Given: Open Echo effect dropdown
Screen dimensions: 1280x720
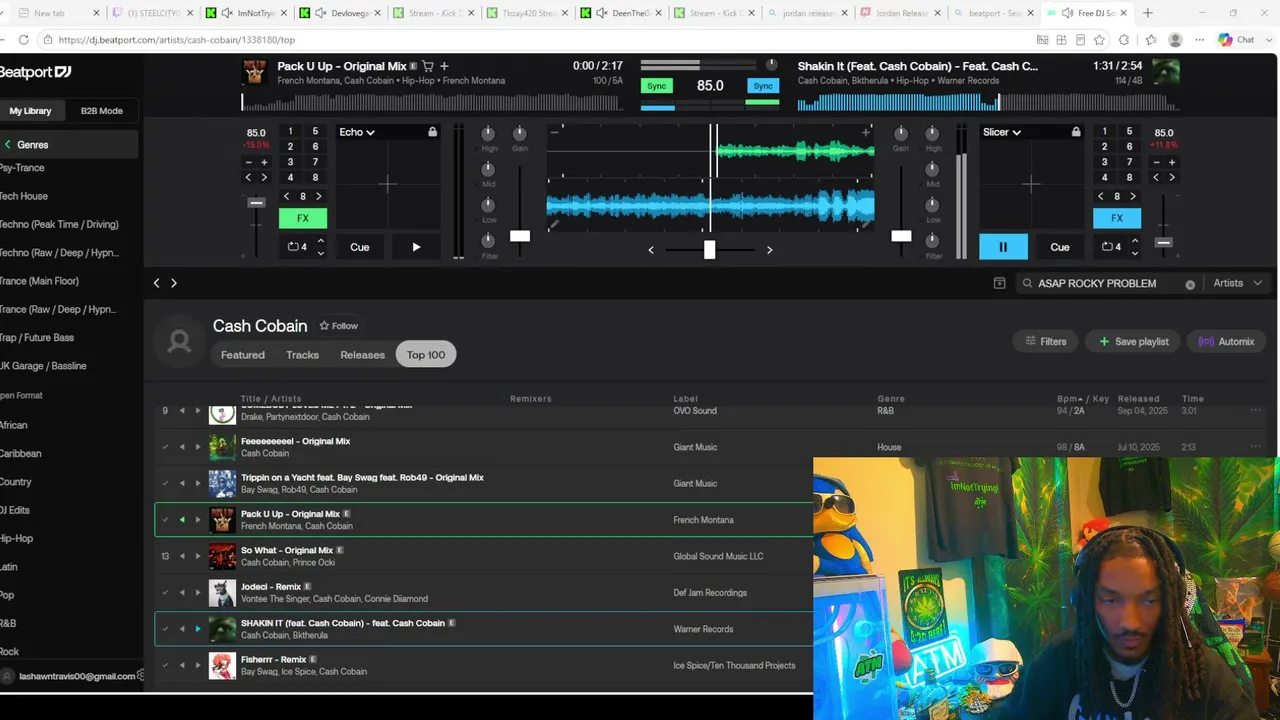Looking at the screenshot, I should click(357, 132).
